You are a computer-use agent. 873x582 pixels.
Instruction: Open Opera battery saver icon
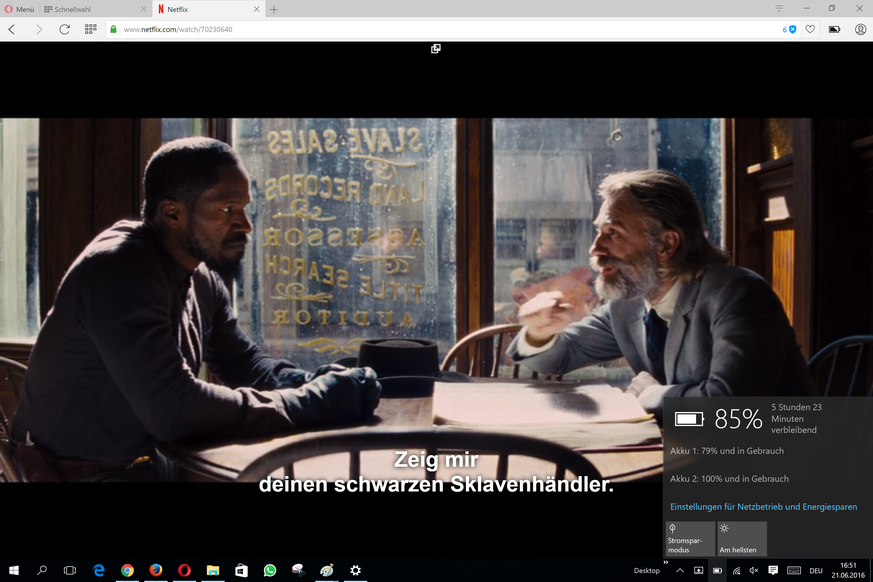[834, 29]
